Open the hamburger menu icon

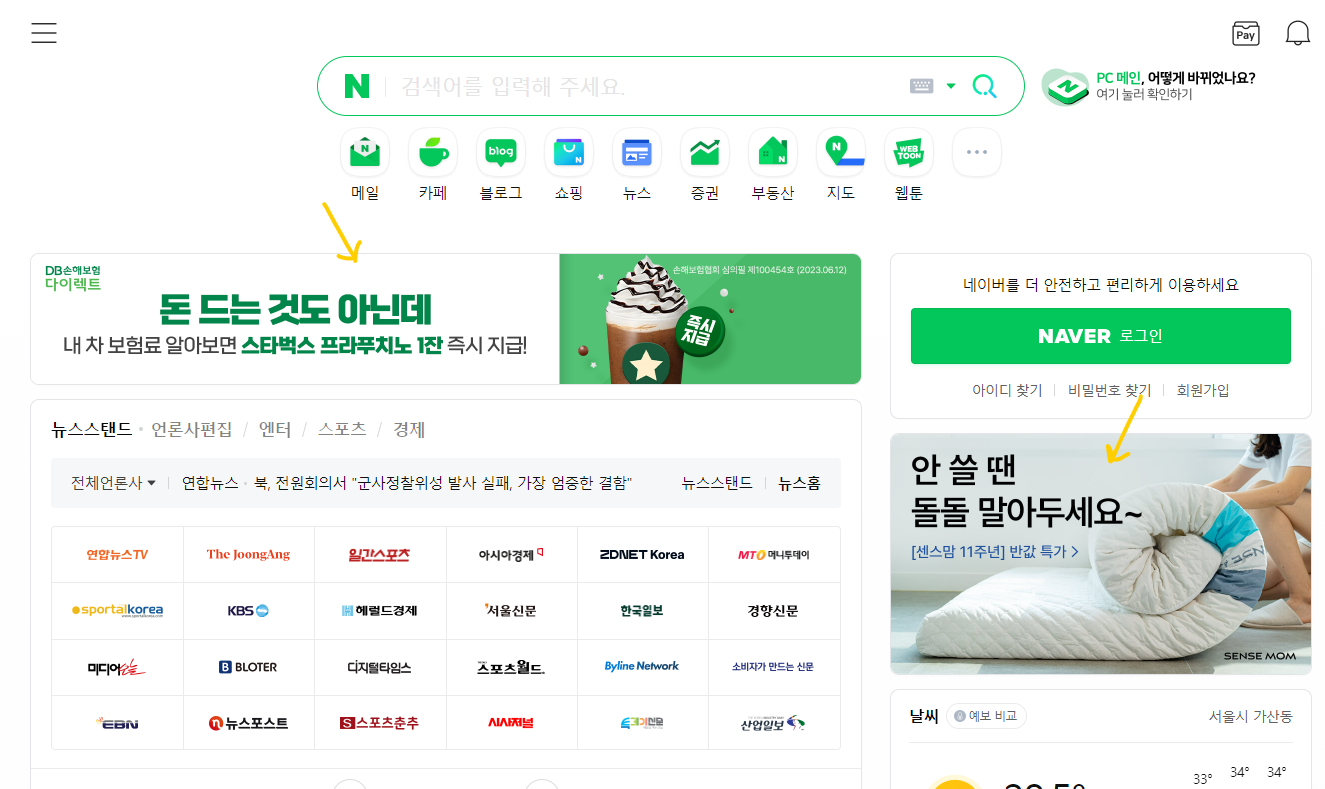[x=44, y=33]
